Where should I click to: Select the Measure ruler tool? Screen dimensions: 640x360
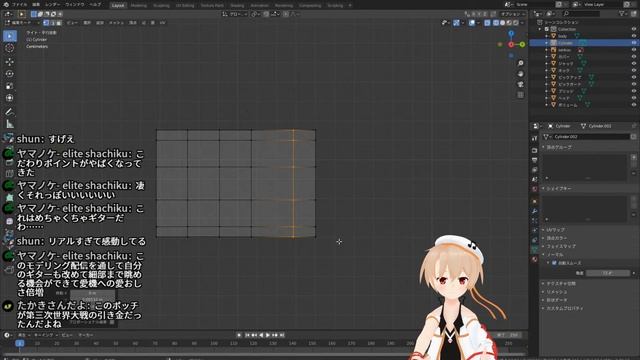tap(10, 124)
